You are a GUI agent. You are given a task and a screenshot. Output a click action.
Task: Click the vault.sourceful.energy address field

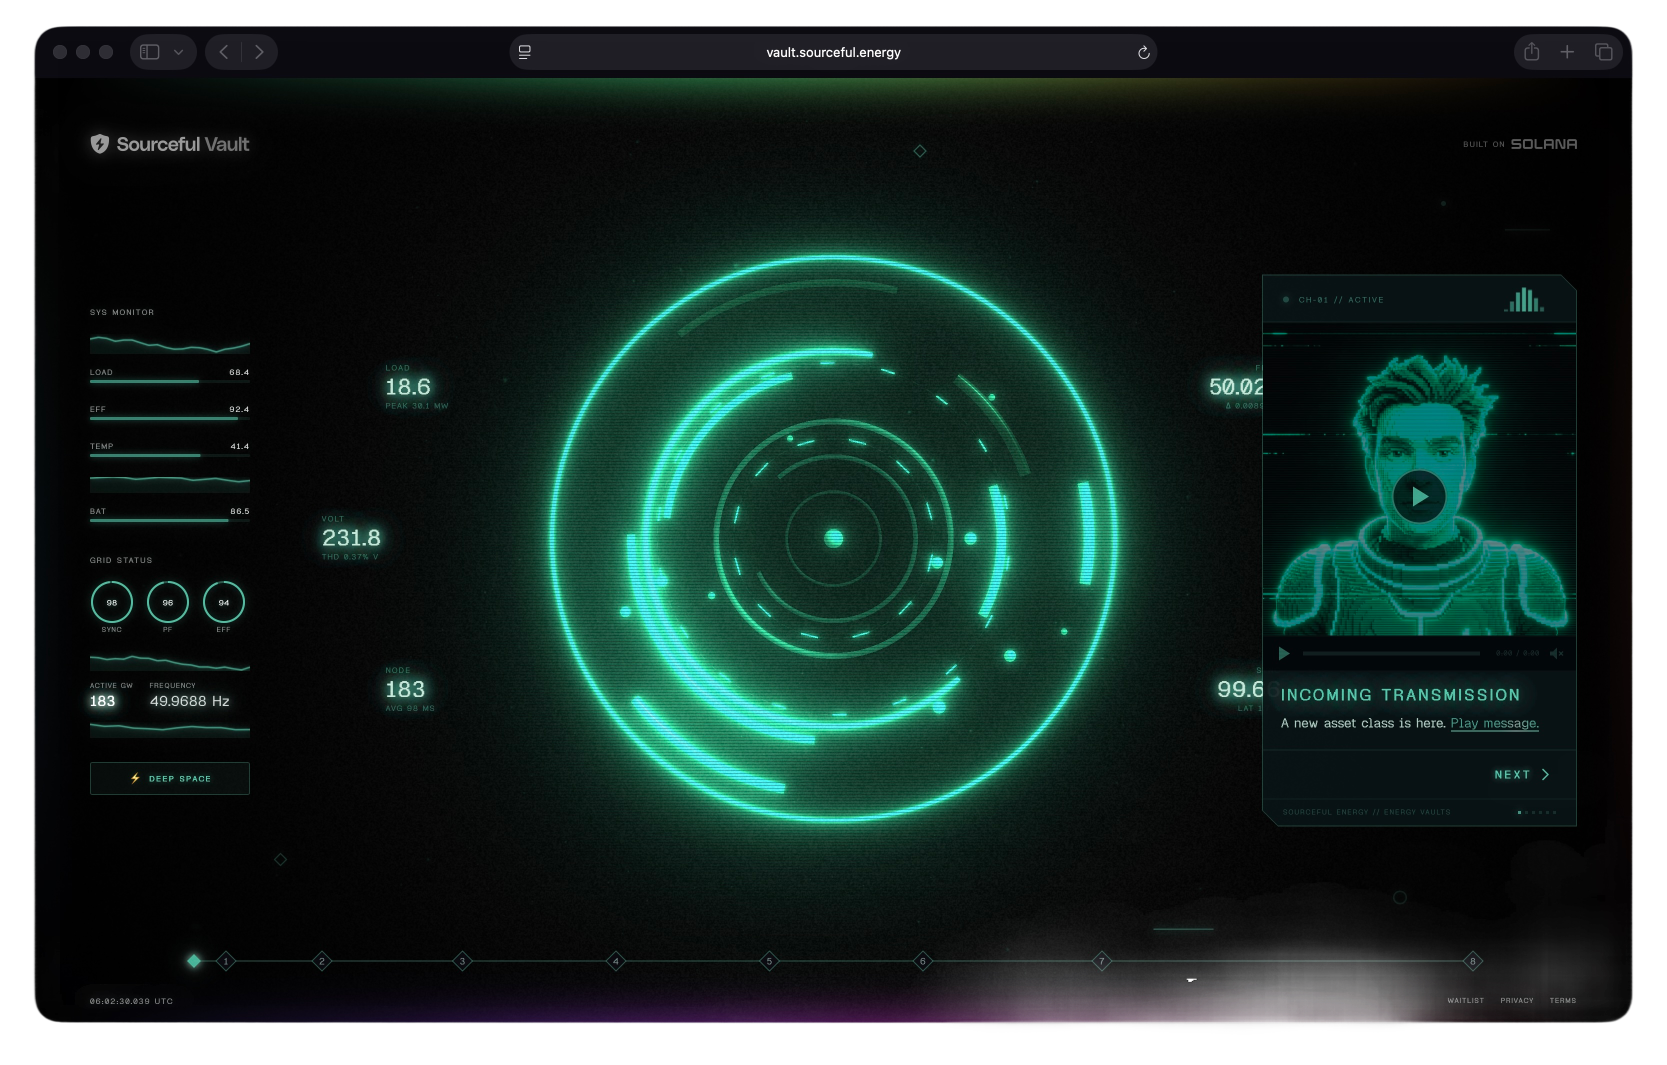pos(833,52)
